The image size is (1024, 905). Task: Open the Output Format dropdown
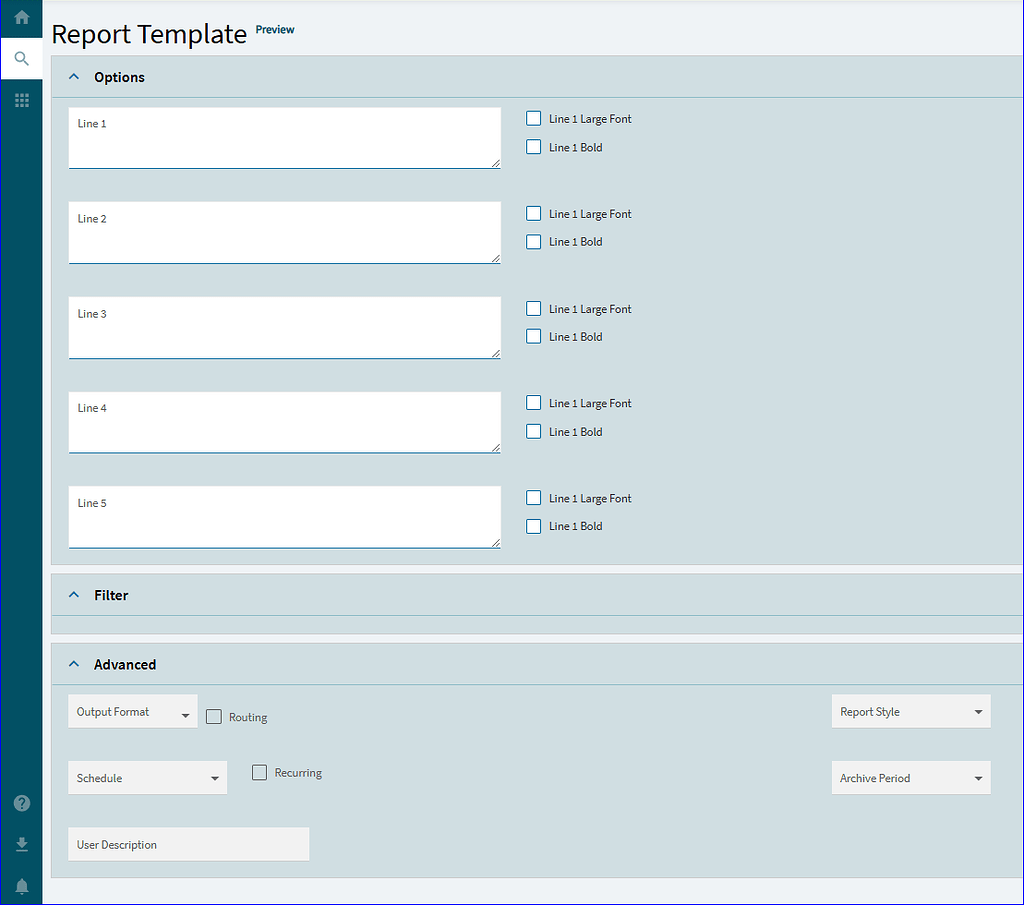[132, 711]
